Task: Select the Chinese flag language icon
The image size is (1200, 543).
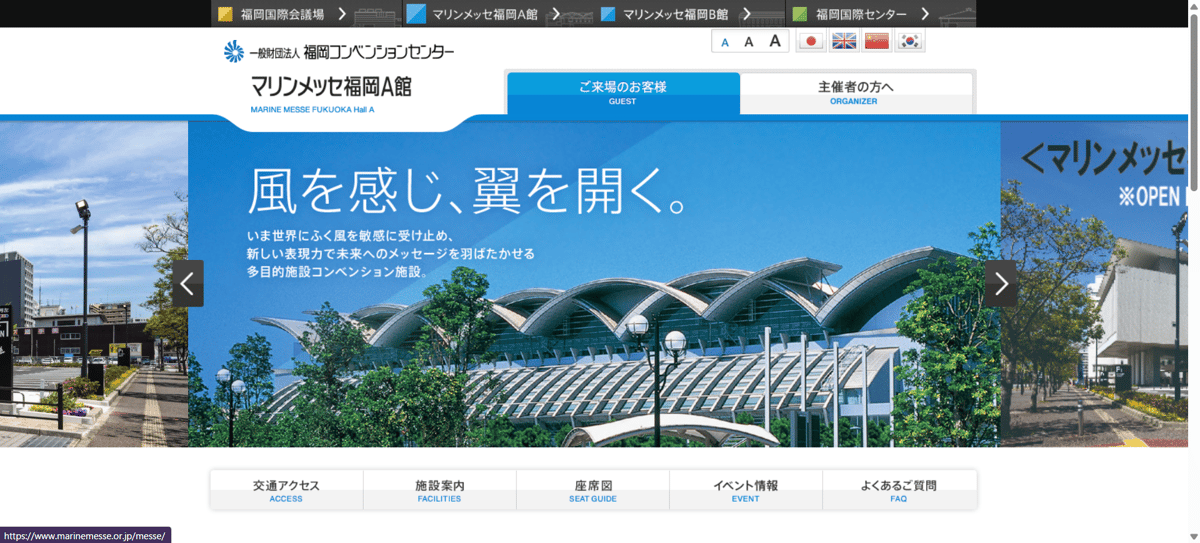Action: pos(877,41)
